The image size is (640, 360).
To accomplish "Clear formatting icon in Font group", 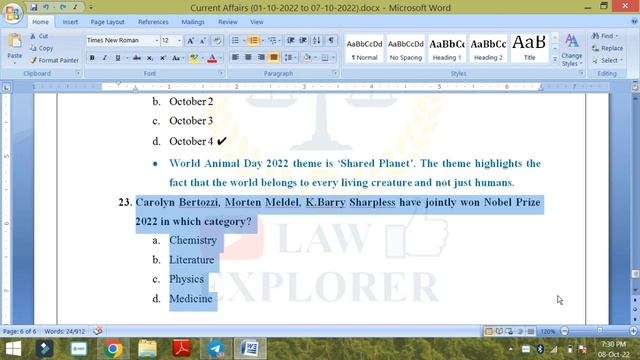I will tap(218, 40).
